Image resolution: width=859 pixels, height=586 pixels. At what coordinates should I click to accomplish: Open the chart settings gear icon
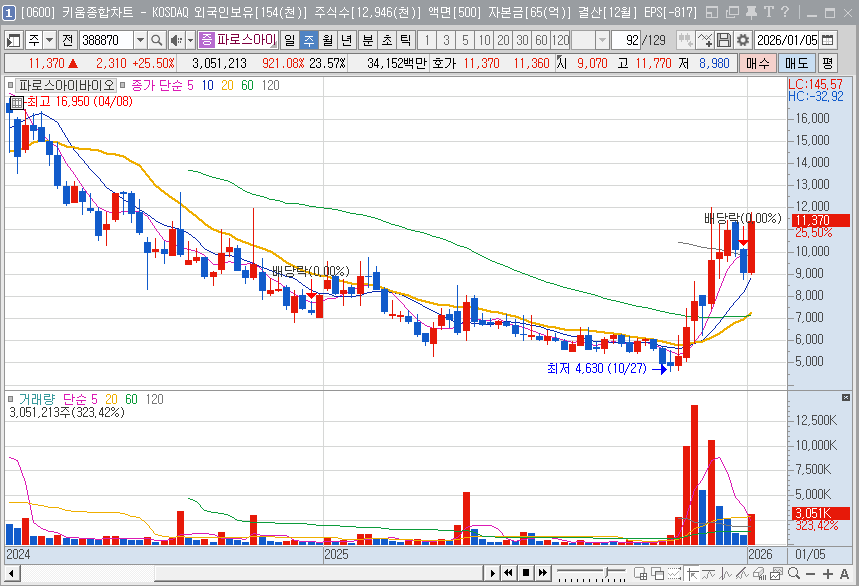coord(743,40)
